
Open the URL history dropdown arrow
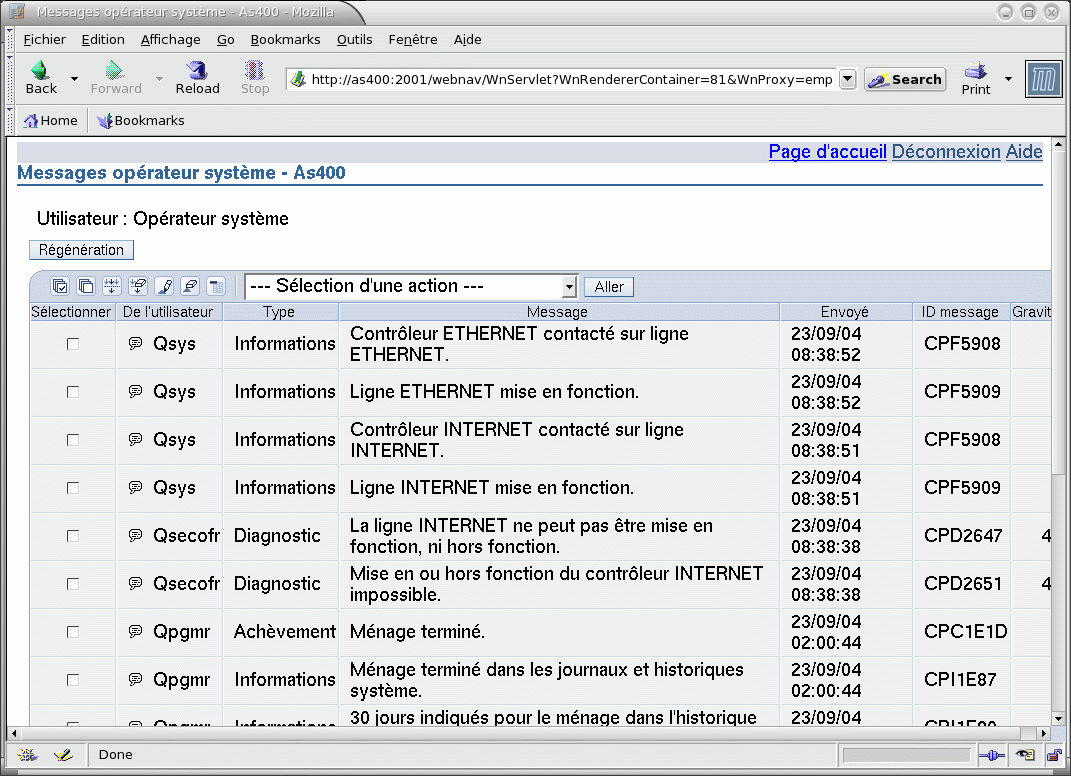847,79
